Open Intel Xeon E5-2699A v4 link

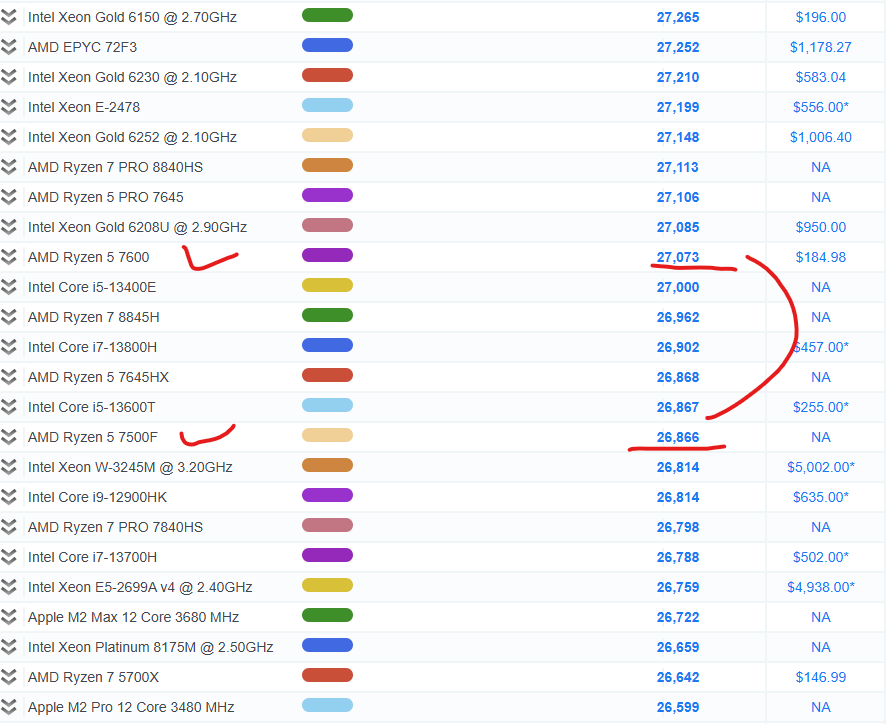140,587
